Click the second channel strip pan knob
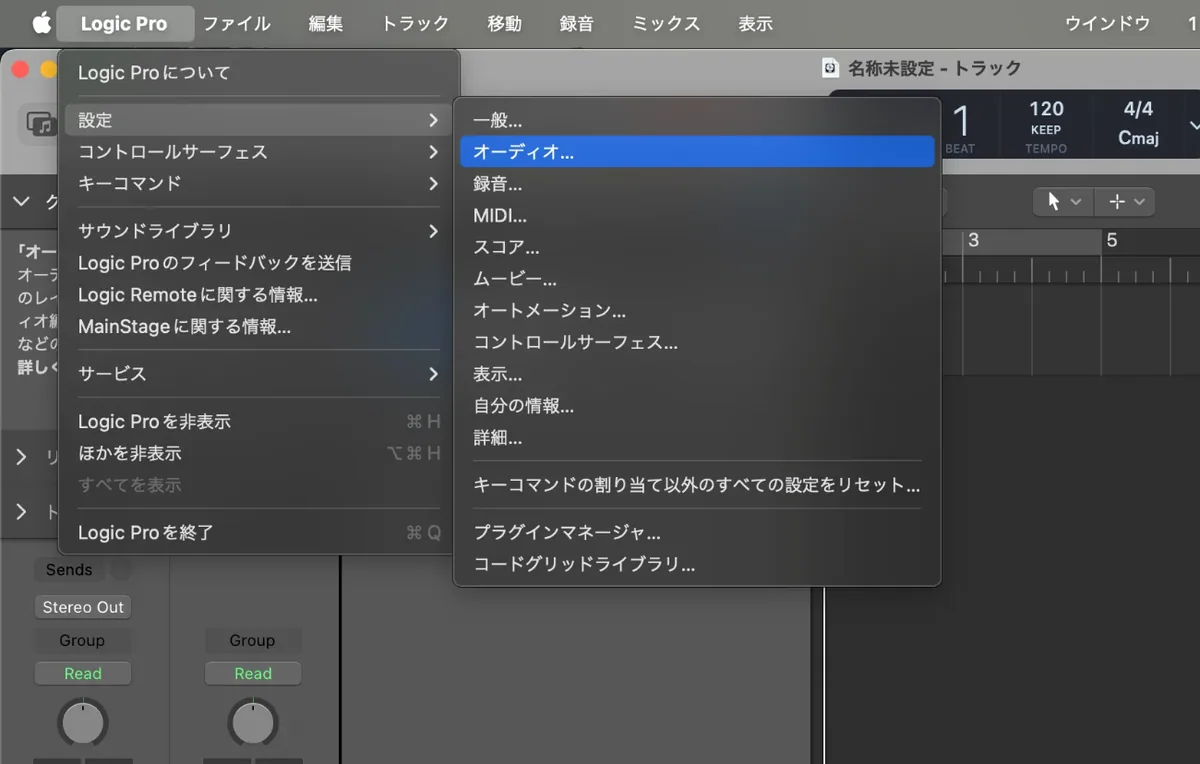Screen dimensions: 1200x764 point(253,722)
